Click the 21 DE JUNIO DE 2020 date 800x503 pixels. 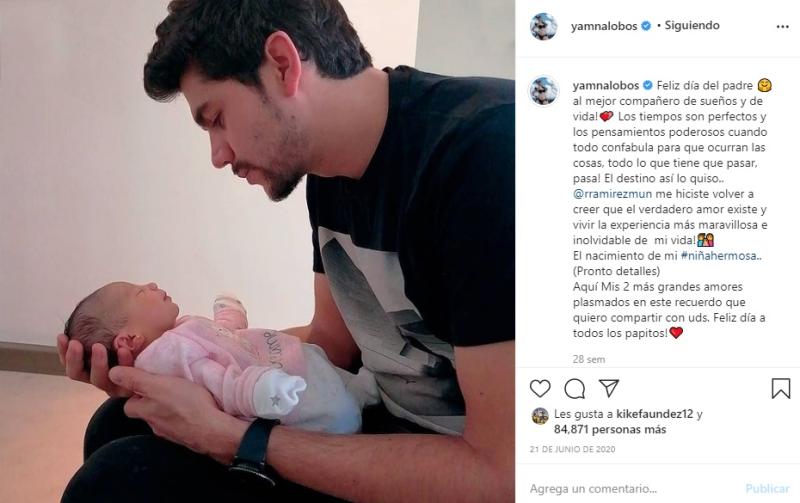pyautogui.click(x=572, y=449)
